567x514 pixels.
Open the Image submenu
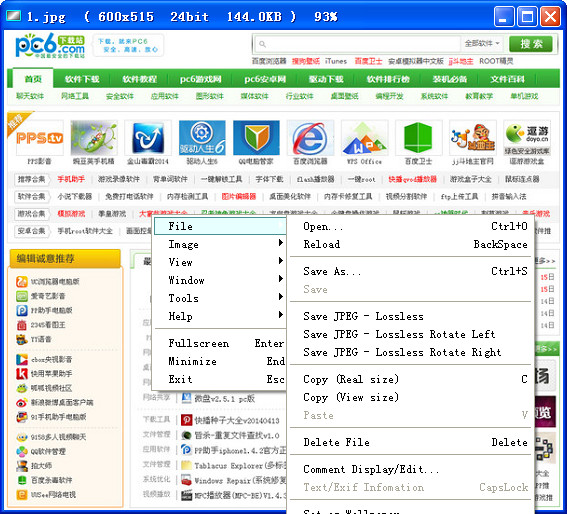coord(220,245)
